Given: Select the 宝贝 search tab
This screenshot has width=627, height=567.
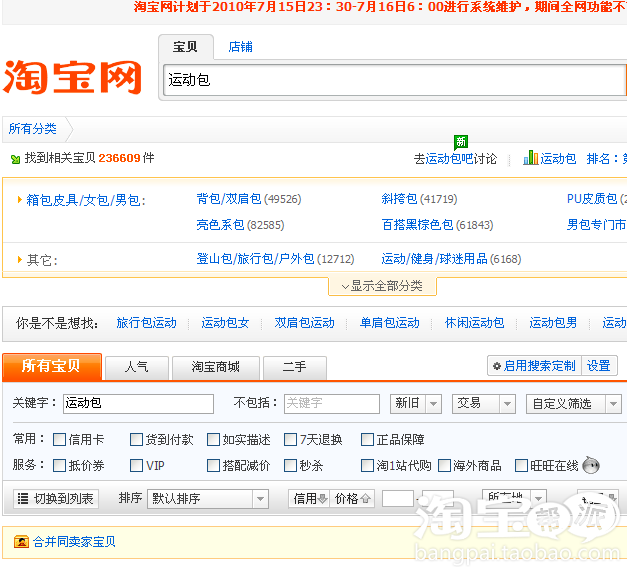Looking at the screenshot, I should click(186, 47).
